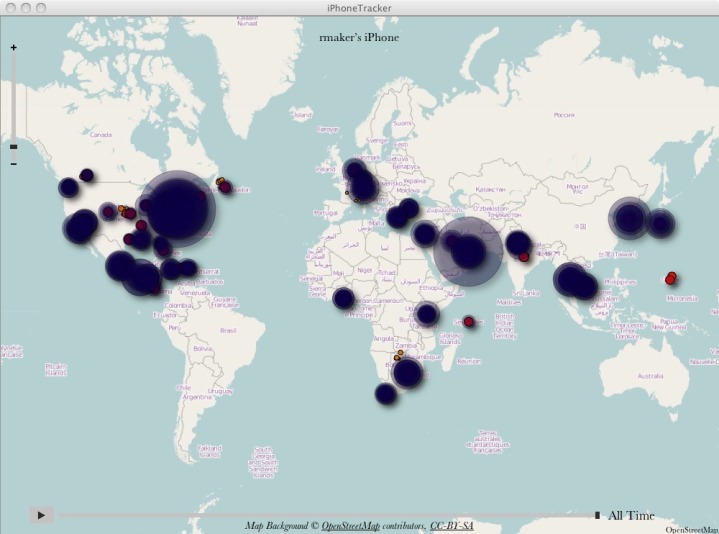Click the OpenStreetMap credit in the corner
The width and height of the screenshot is (719, 534).
coord(691,530)
